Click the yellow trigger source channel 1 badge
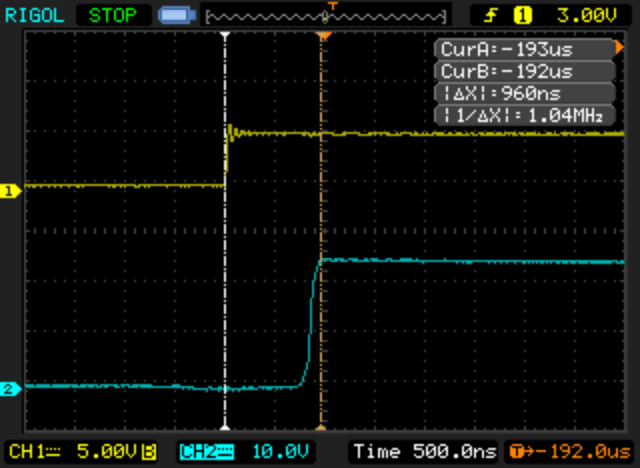 pyautogui.click(x=523, y=16)
